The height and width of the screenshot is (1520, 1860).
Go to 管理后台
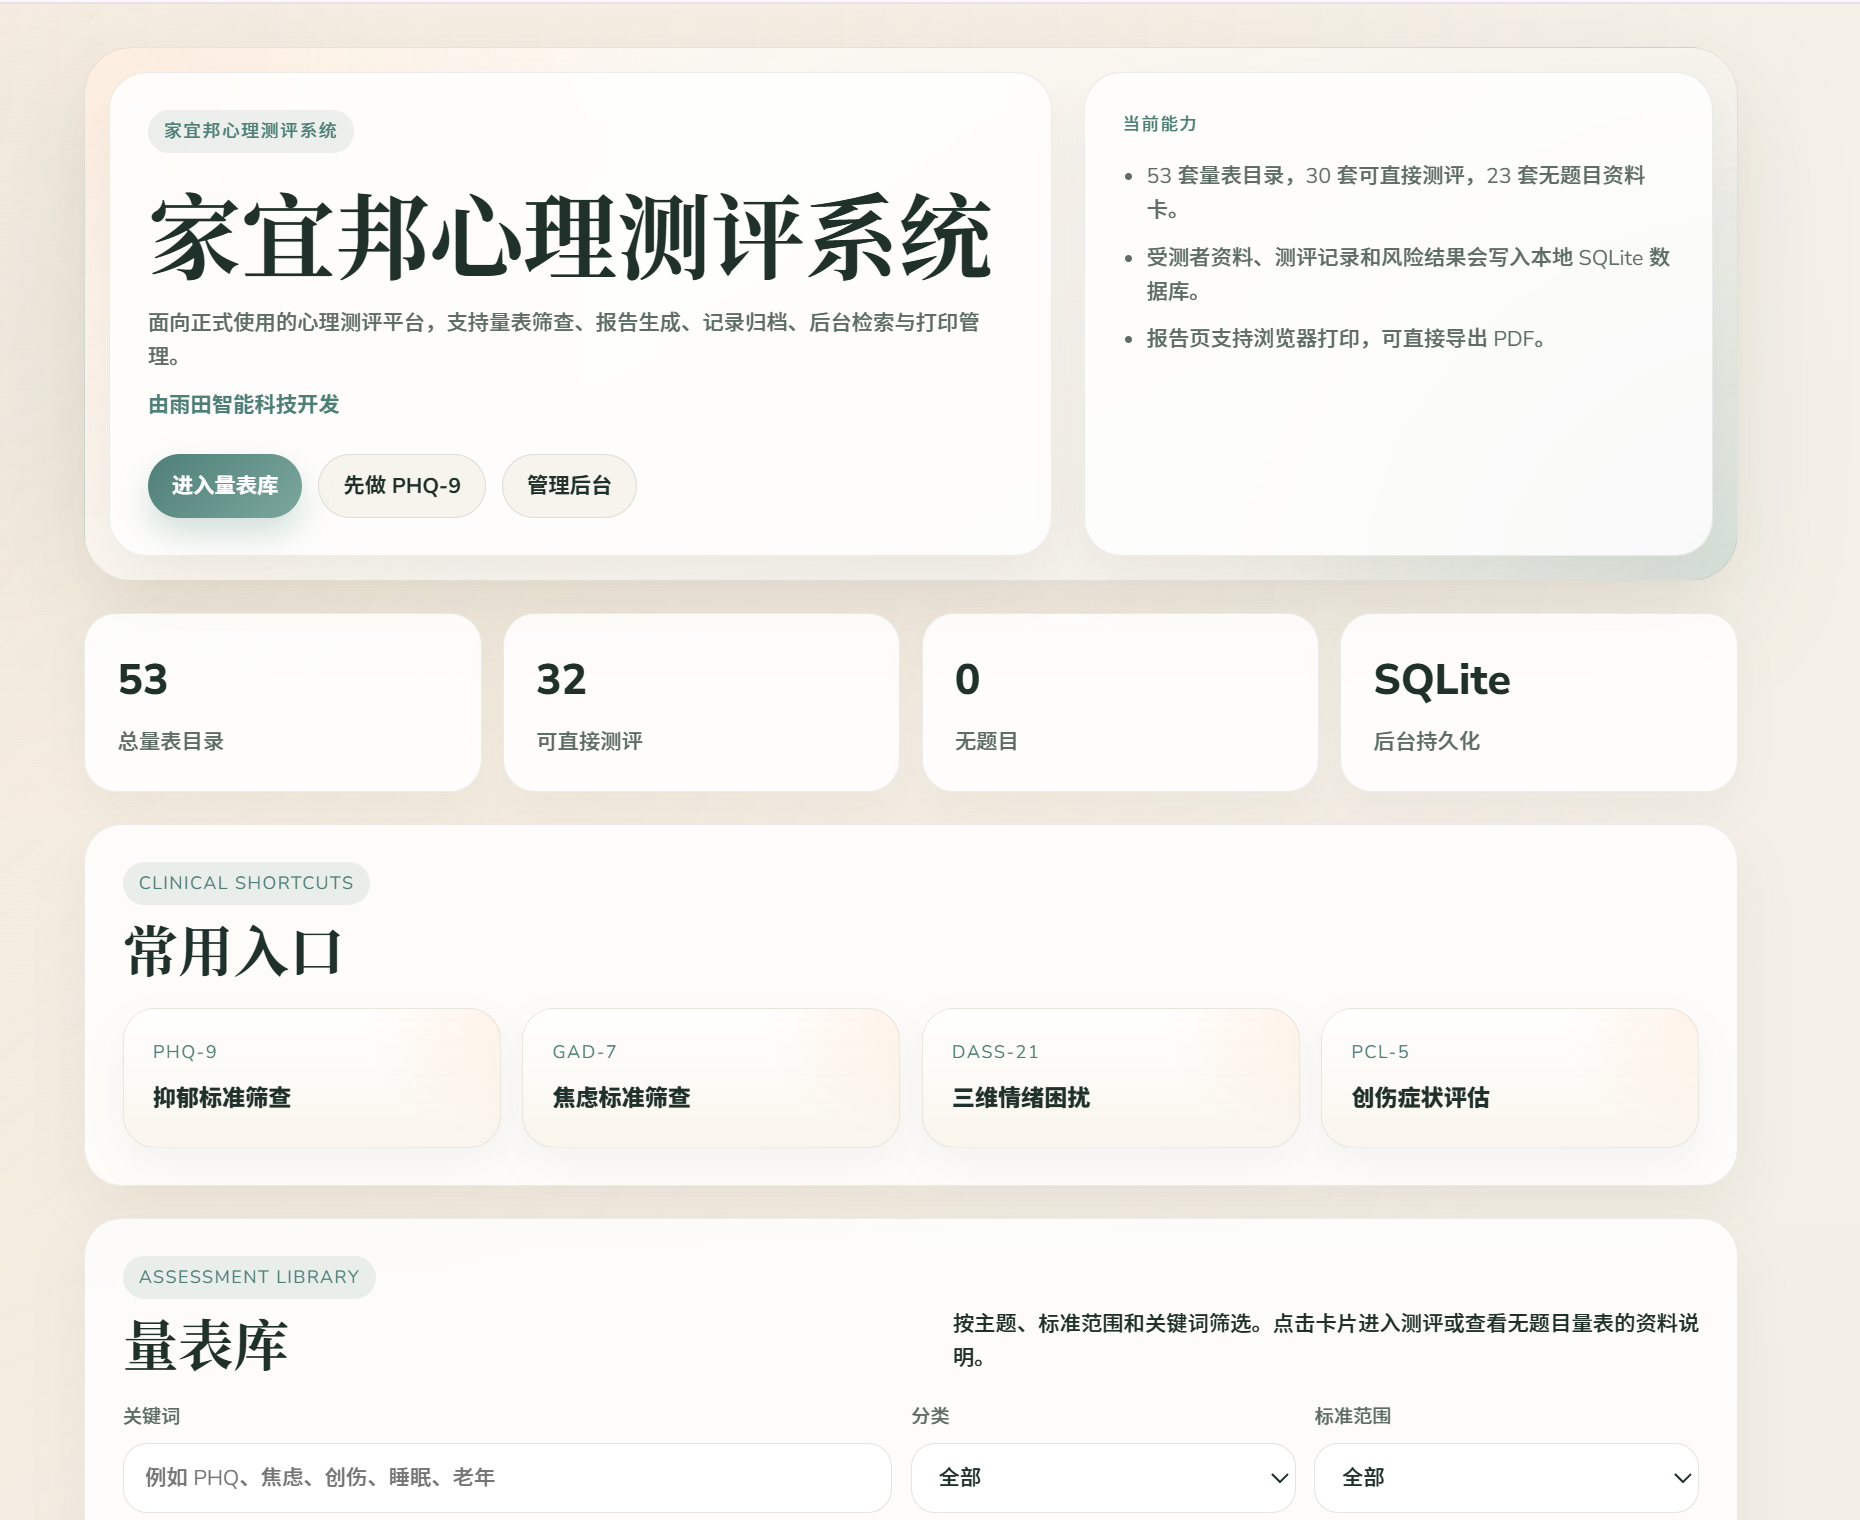(x=569, y=486)
